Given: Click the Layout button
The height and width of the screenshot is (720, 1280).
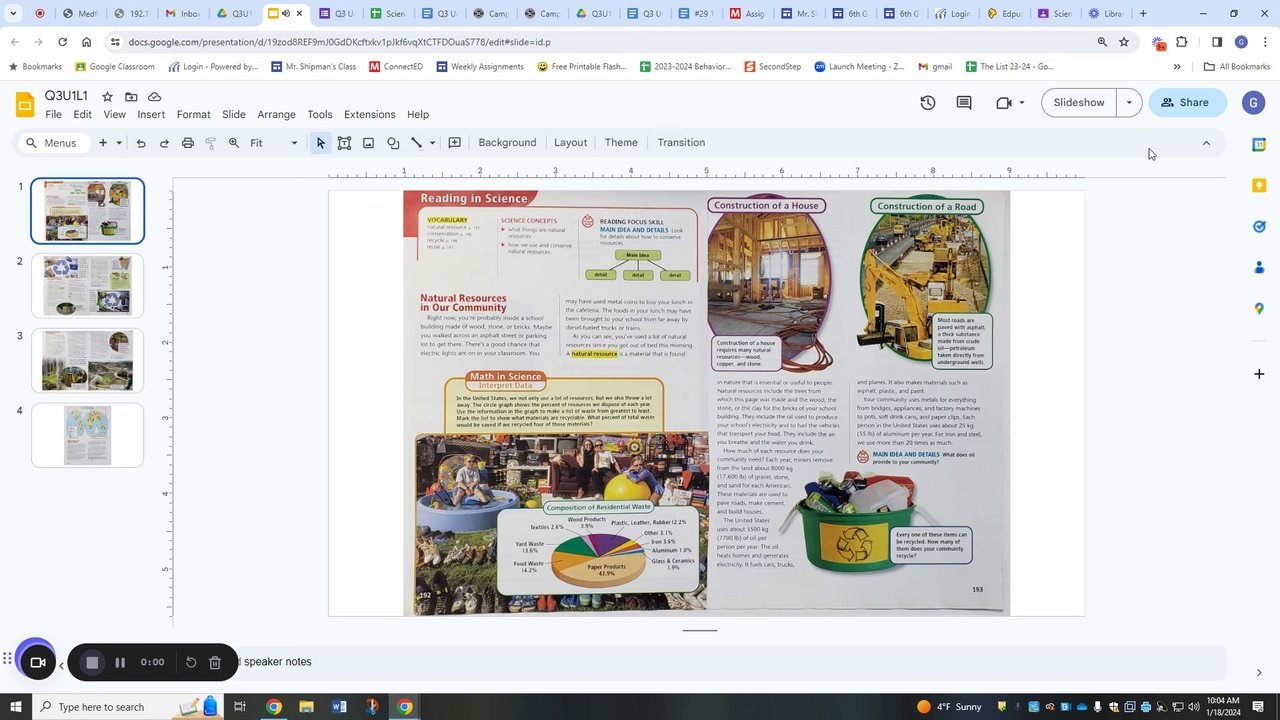Looking at the screenshot, I should point(571,143).
